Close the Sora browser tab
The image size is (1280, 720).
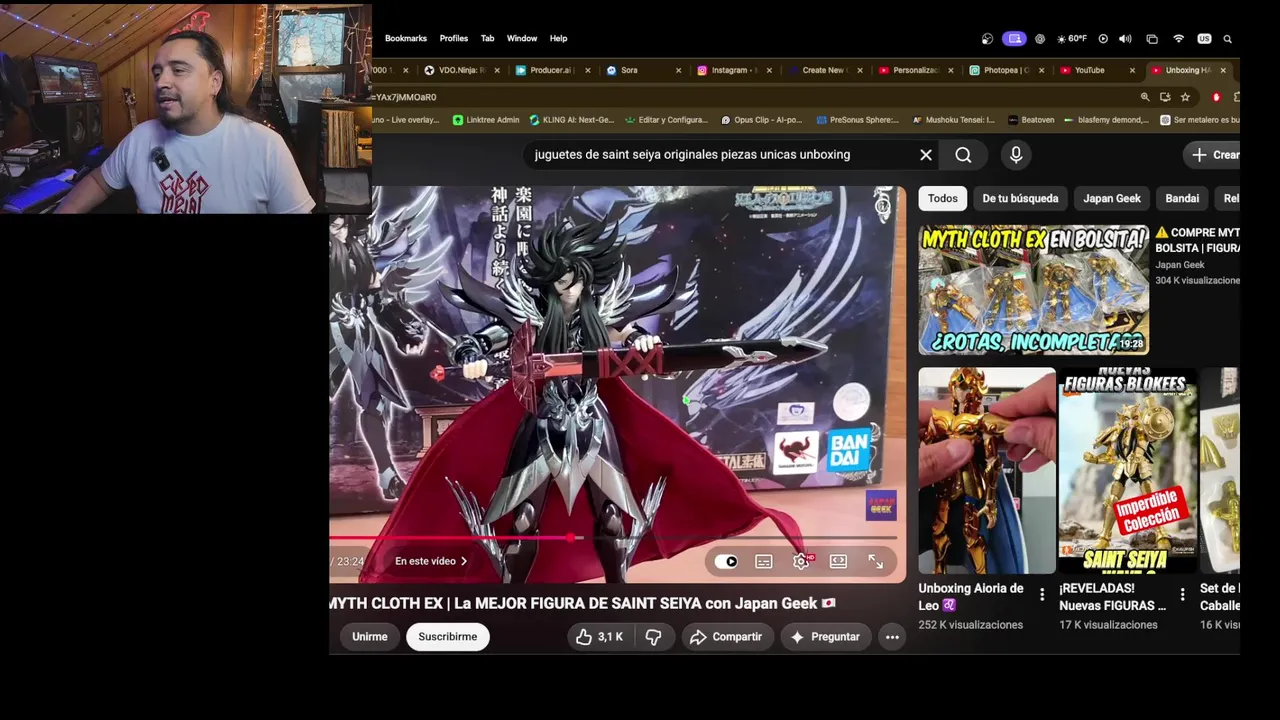[678, 70]
